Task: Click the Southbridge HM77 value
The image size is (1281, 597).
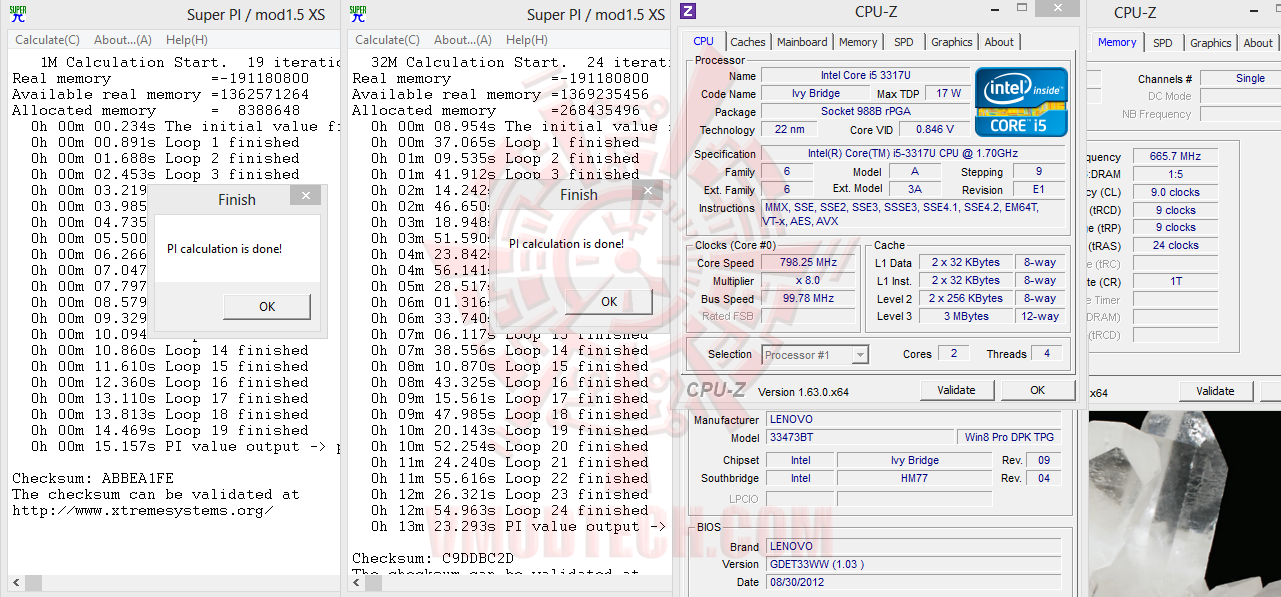Action: tap(914, 478)
